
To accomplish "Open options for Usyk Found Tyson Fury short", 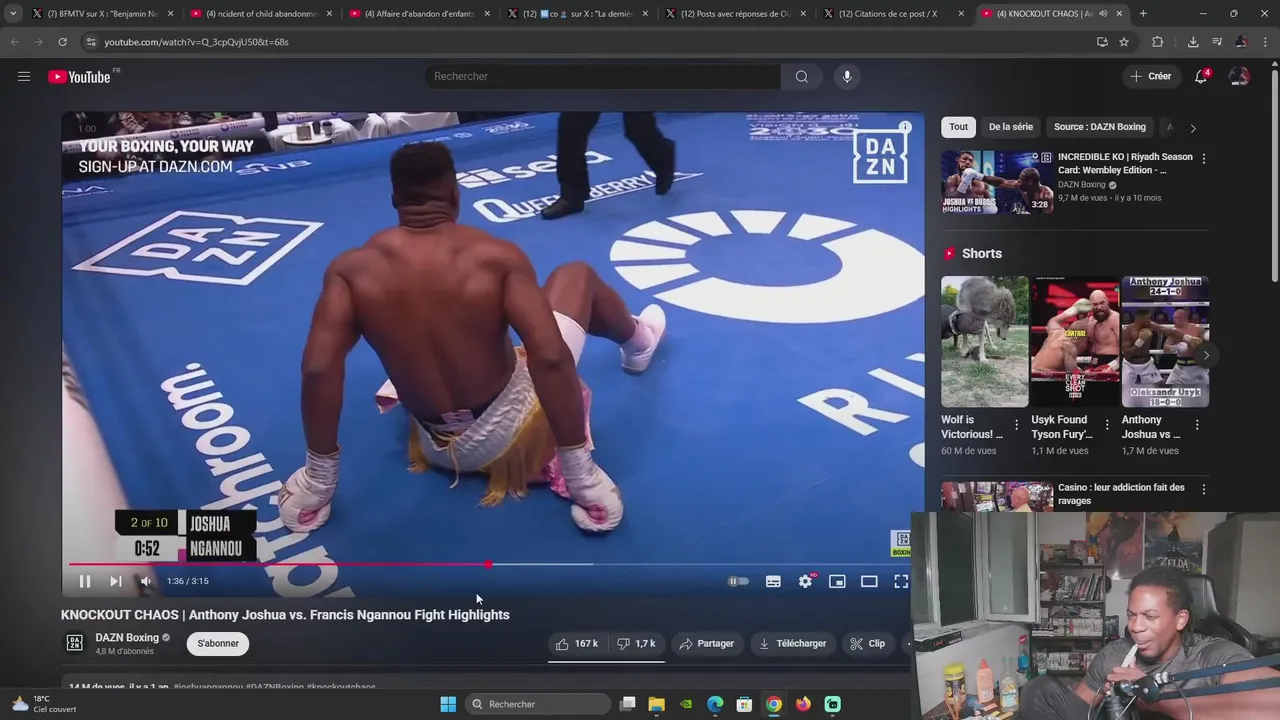I will point(1106,425).
